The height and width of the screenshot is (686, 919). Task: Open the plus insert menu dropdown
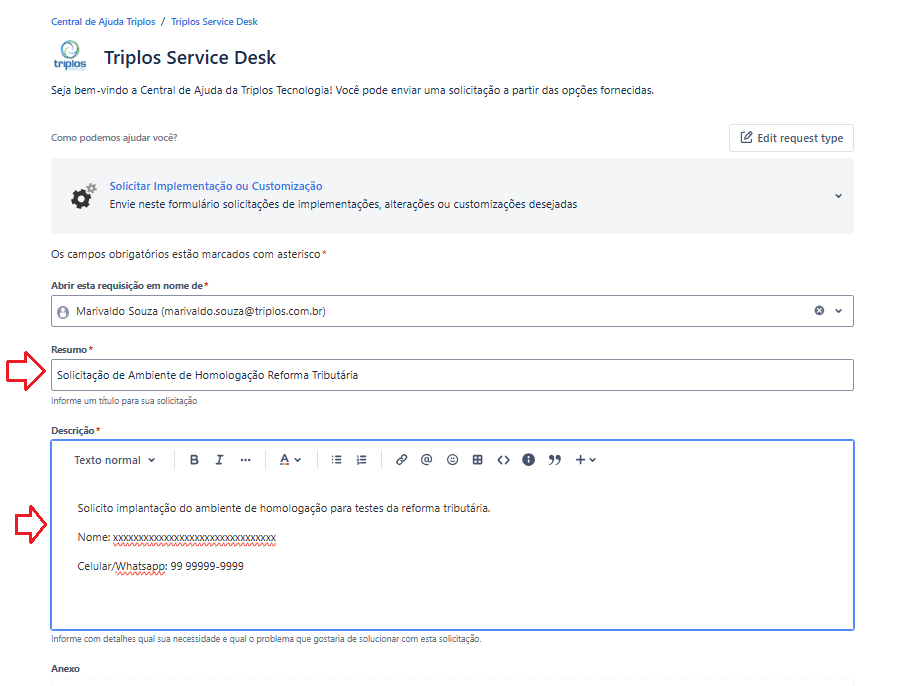pos(586,460)
